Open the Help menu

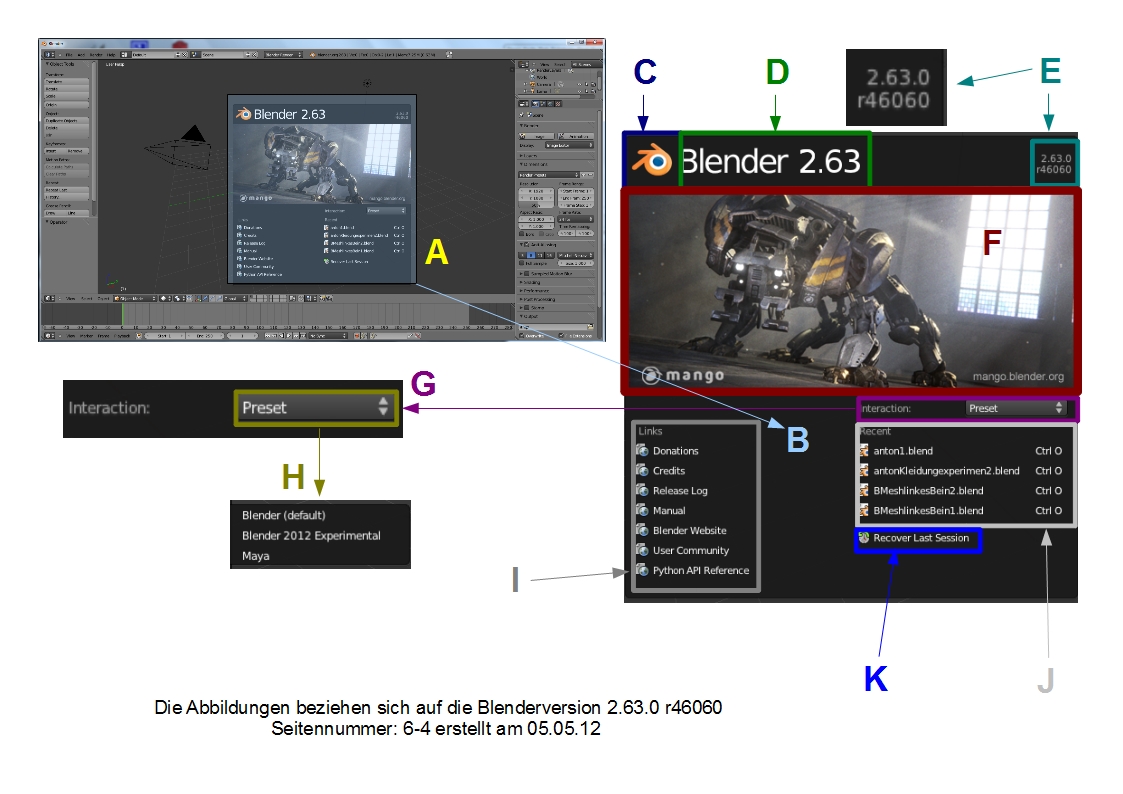coord(112,54)
